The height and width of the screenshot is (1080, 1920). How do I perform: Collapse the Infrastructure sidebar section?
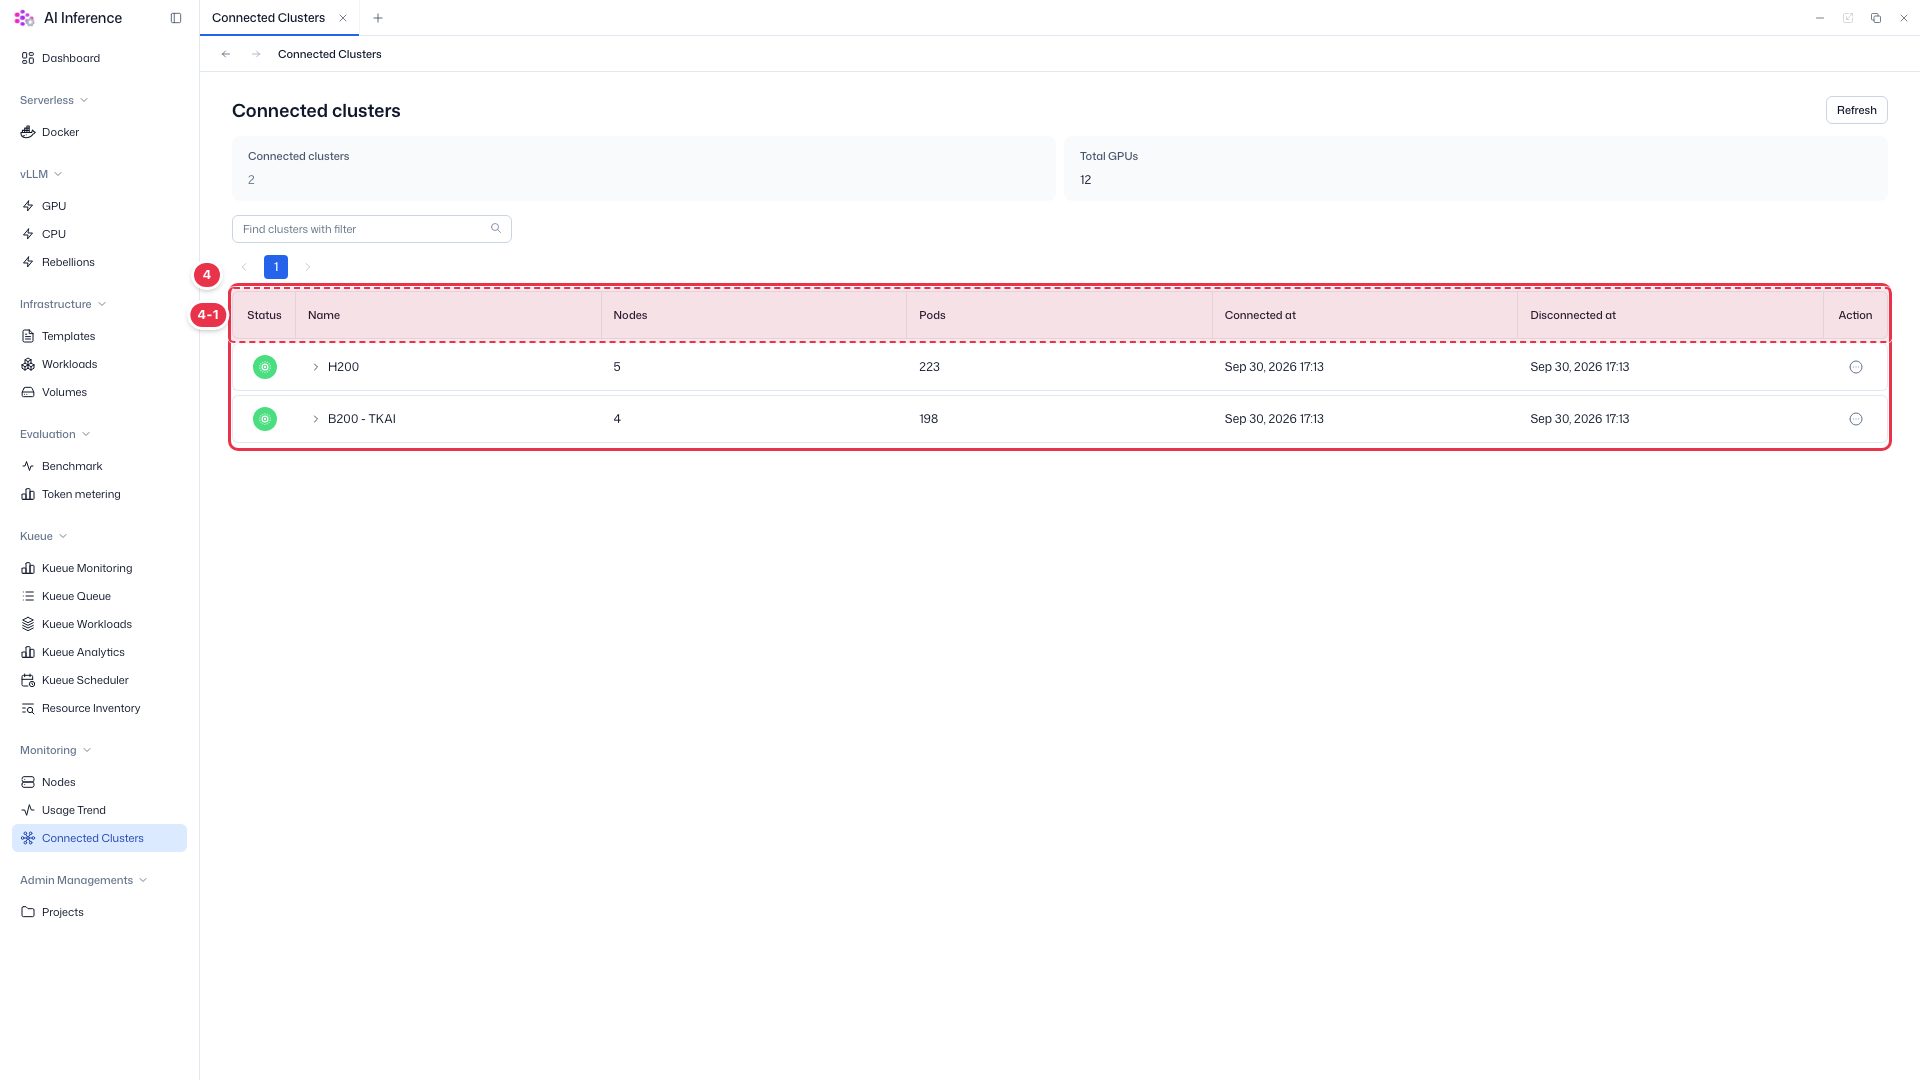coord(63,304)
